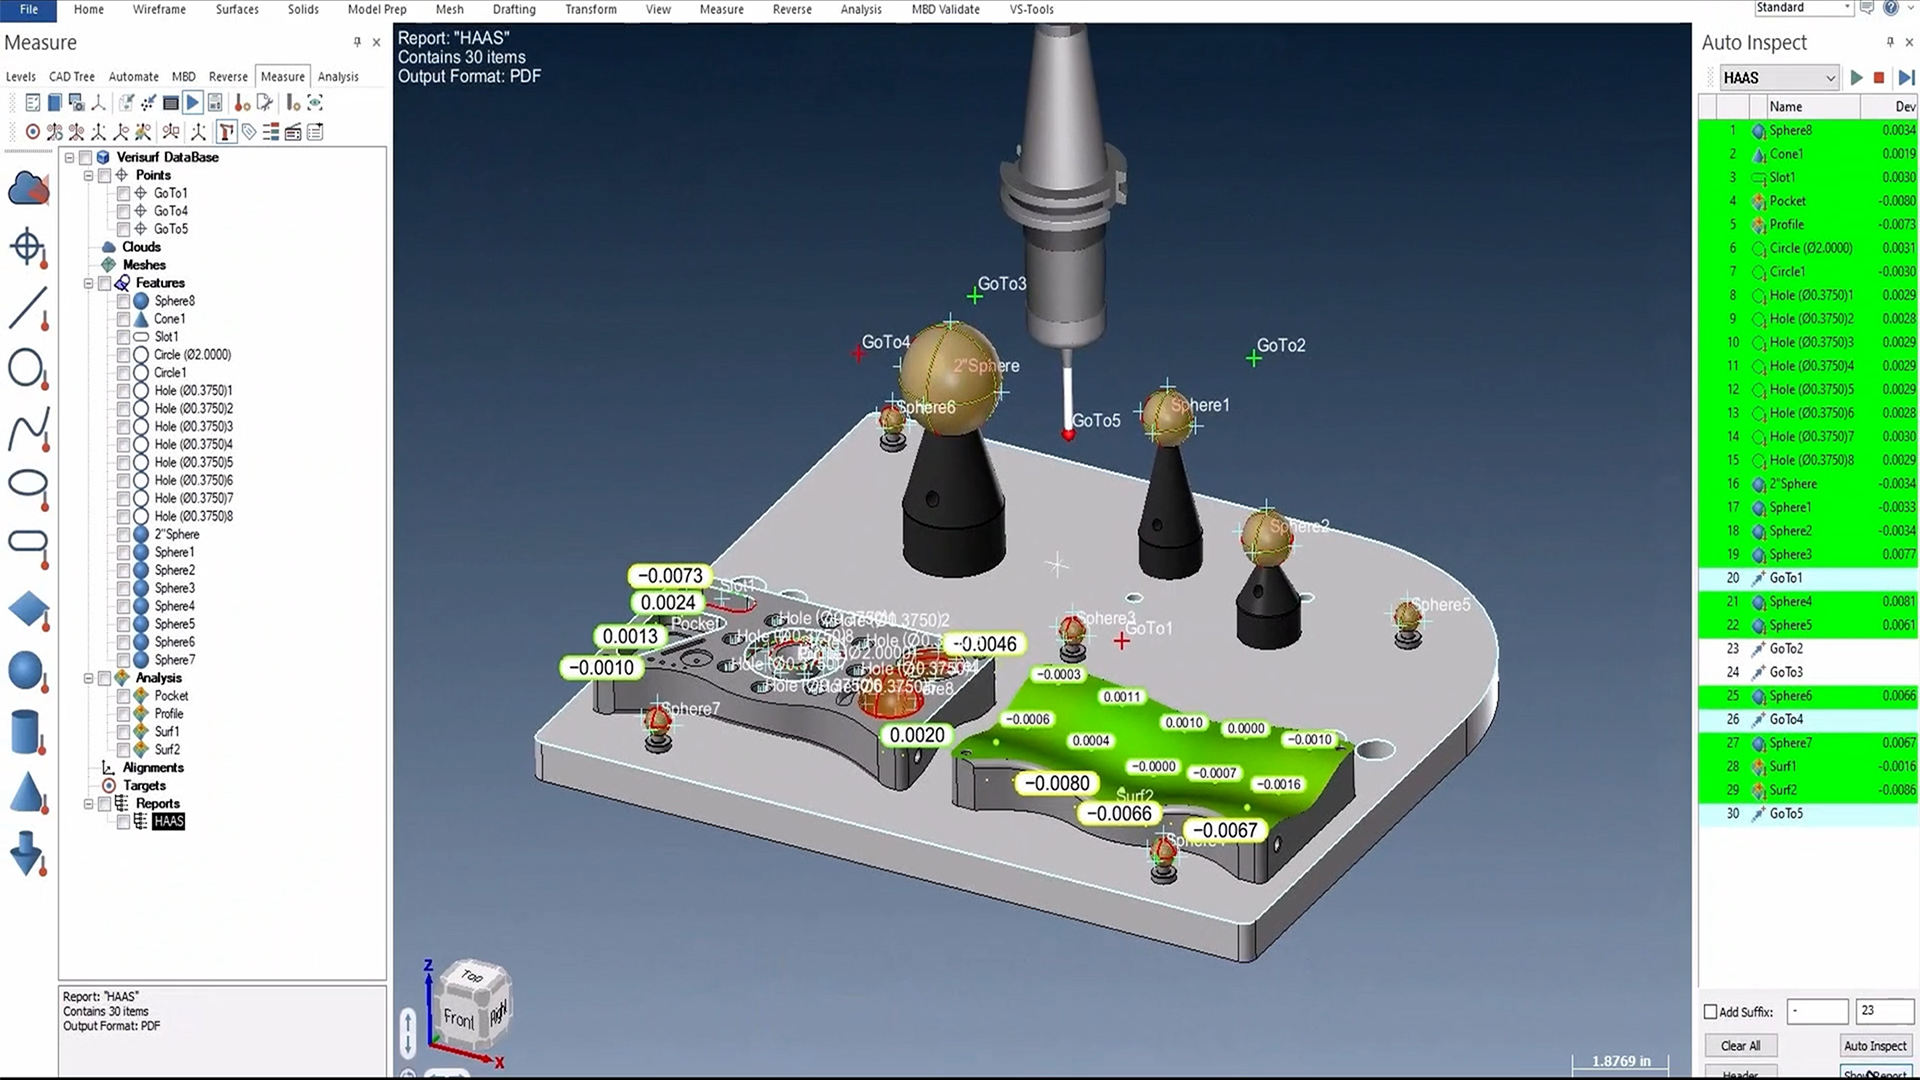Enable the Add Suffix checkbox
The image size is (1920, 1080).
pos(1710,1011)
